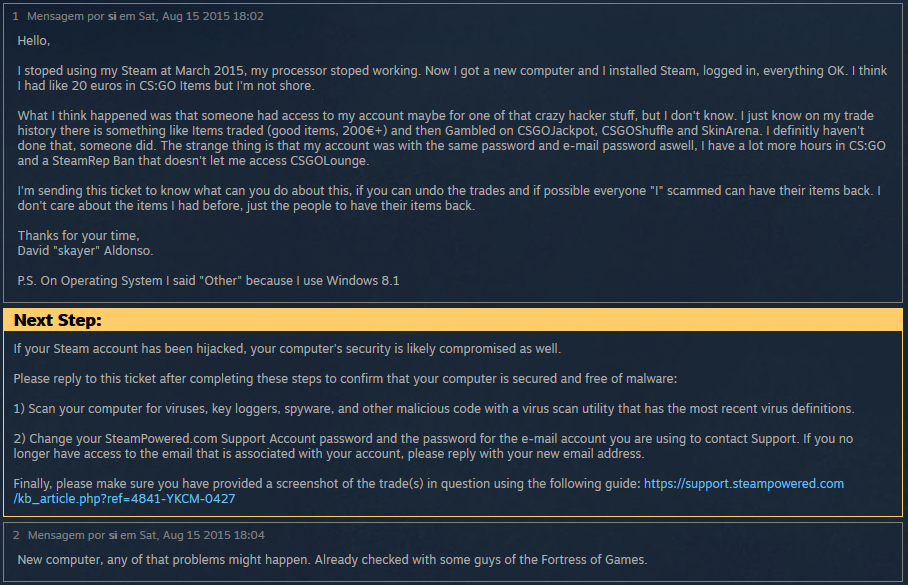The width and height of the screenshot is (908, 585).
Task: Click username "si" in the second message header
Action: (x=112, y=536)
